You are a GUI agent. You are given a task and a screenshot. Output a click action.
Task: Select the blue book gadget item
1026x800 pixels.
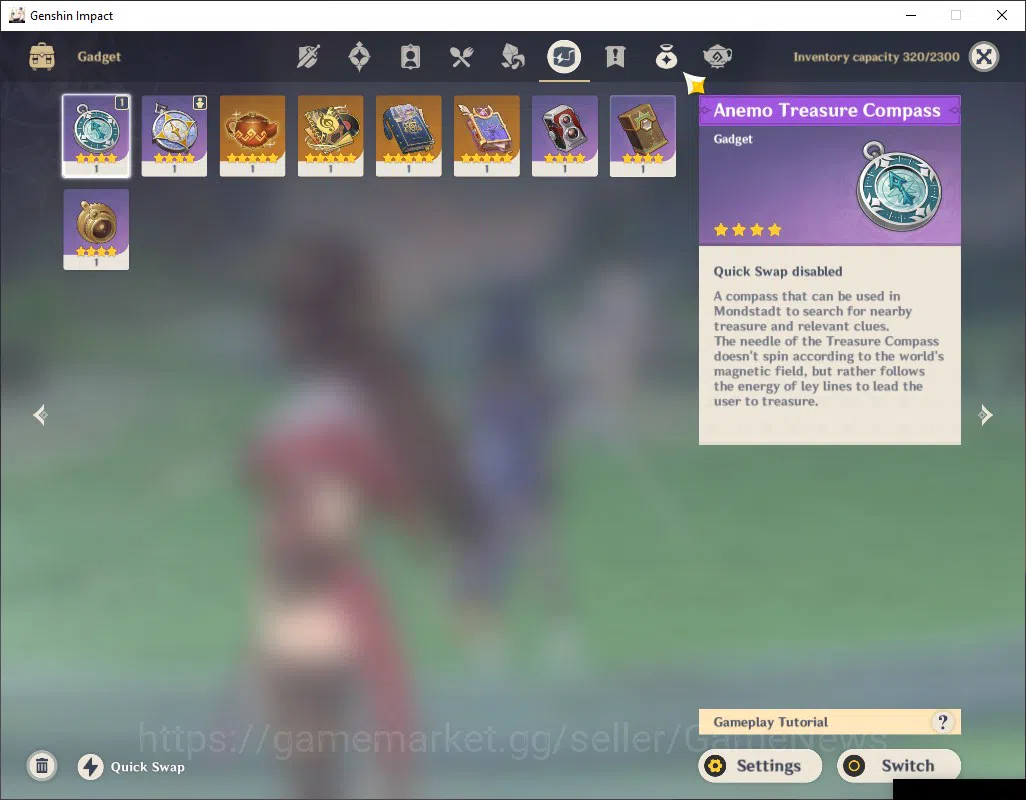408,136
